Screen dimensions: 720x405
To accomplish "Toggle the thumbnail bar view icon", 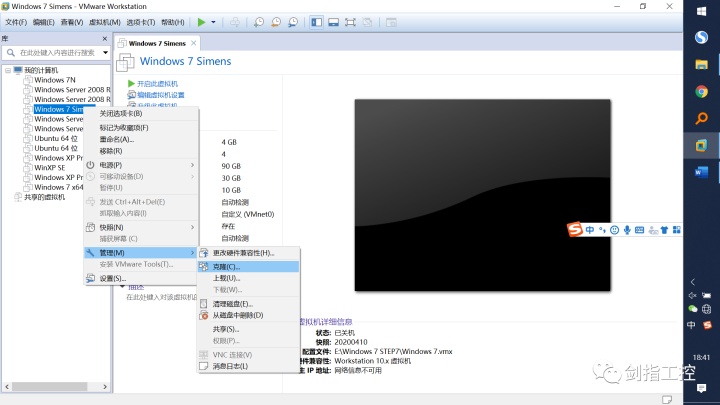I will (x=333, y=22).
